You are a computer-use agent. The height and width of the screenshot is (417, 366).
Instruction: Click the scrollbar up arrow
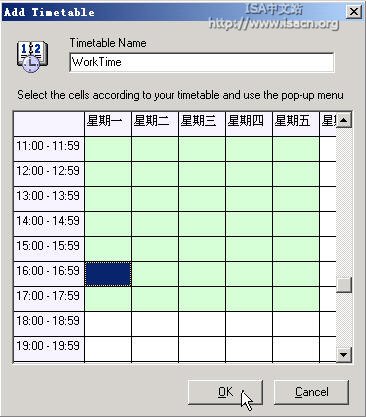click(344, 120)
